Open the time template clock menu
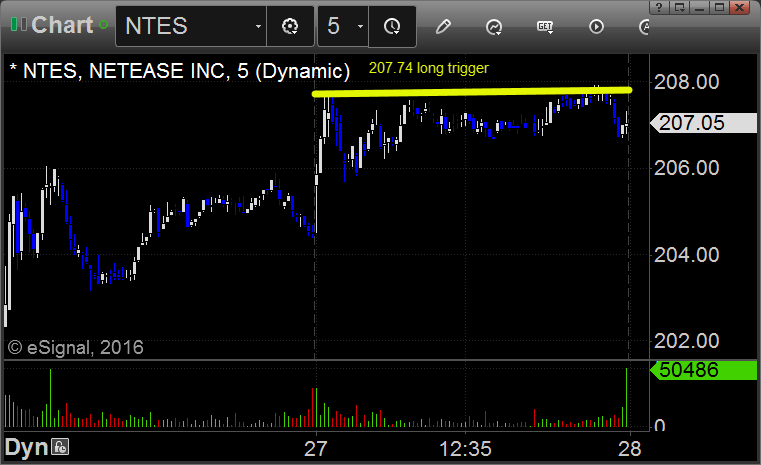 392,26
